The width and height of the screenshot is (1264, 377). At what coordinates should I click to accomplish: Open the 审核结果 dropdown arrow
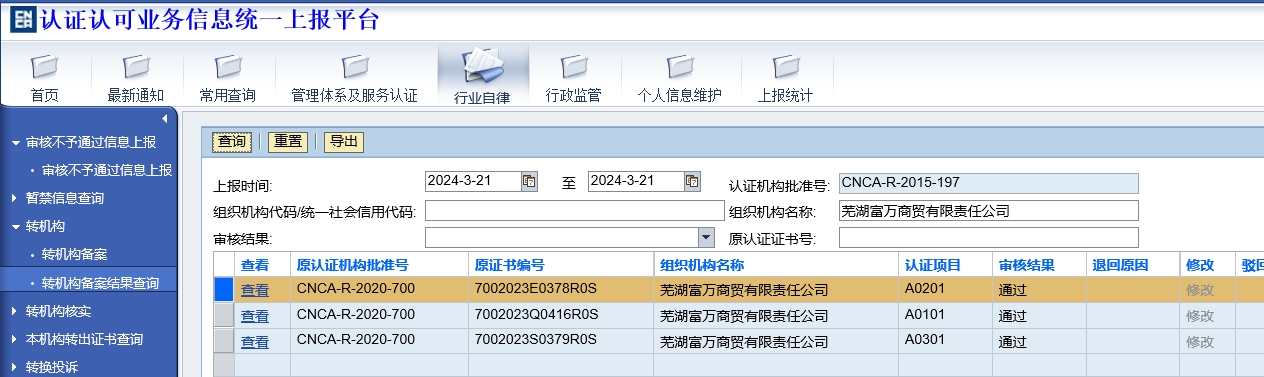707,237
